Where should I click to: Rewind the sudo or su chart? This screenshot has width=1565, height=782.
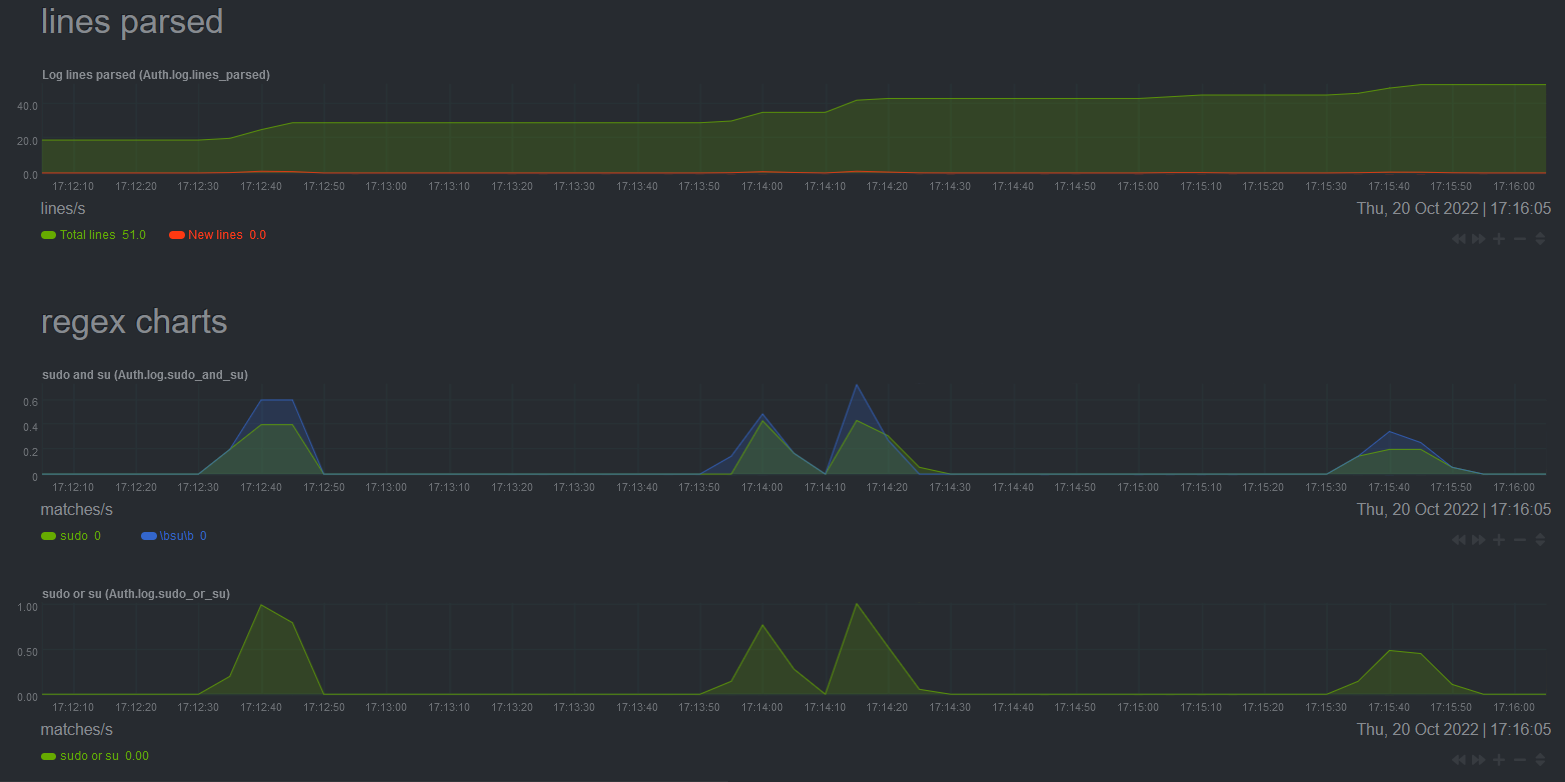1459,760
